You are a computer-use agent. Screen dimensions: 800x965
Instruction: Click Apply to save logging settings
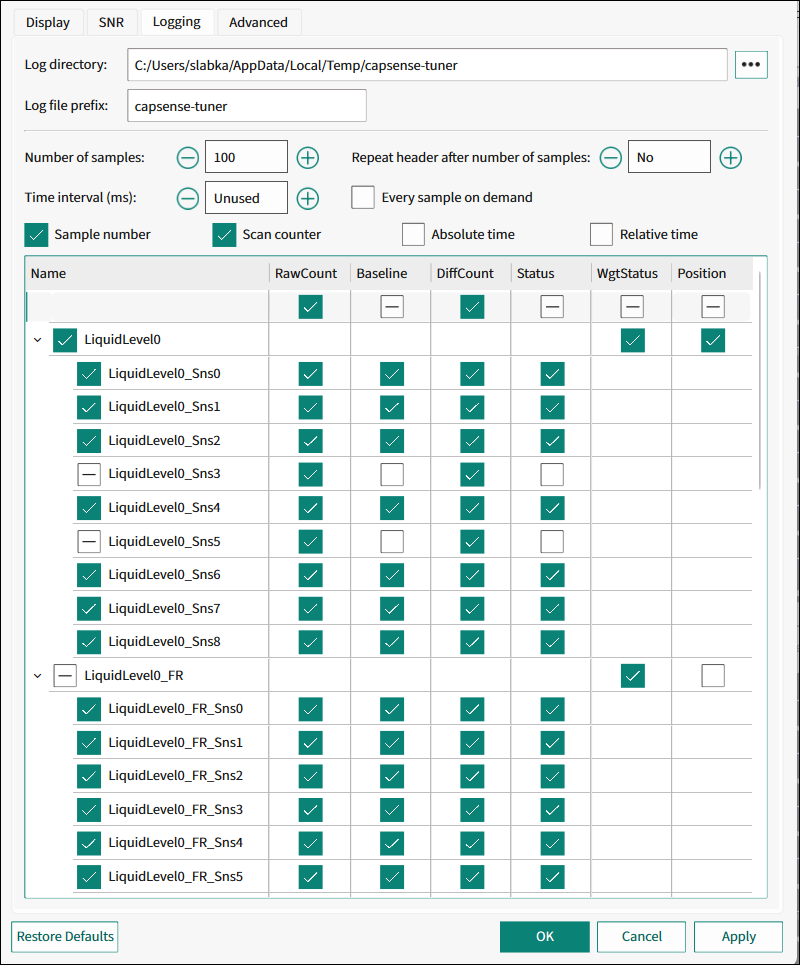click(738, 937)
